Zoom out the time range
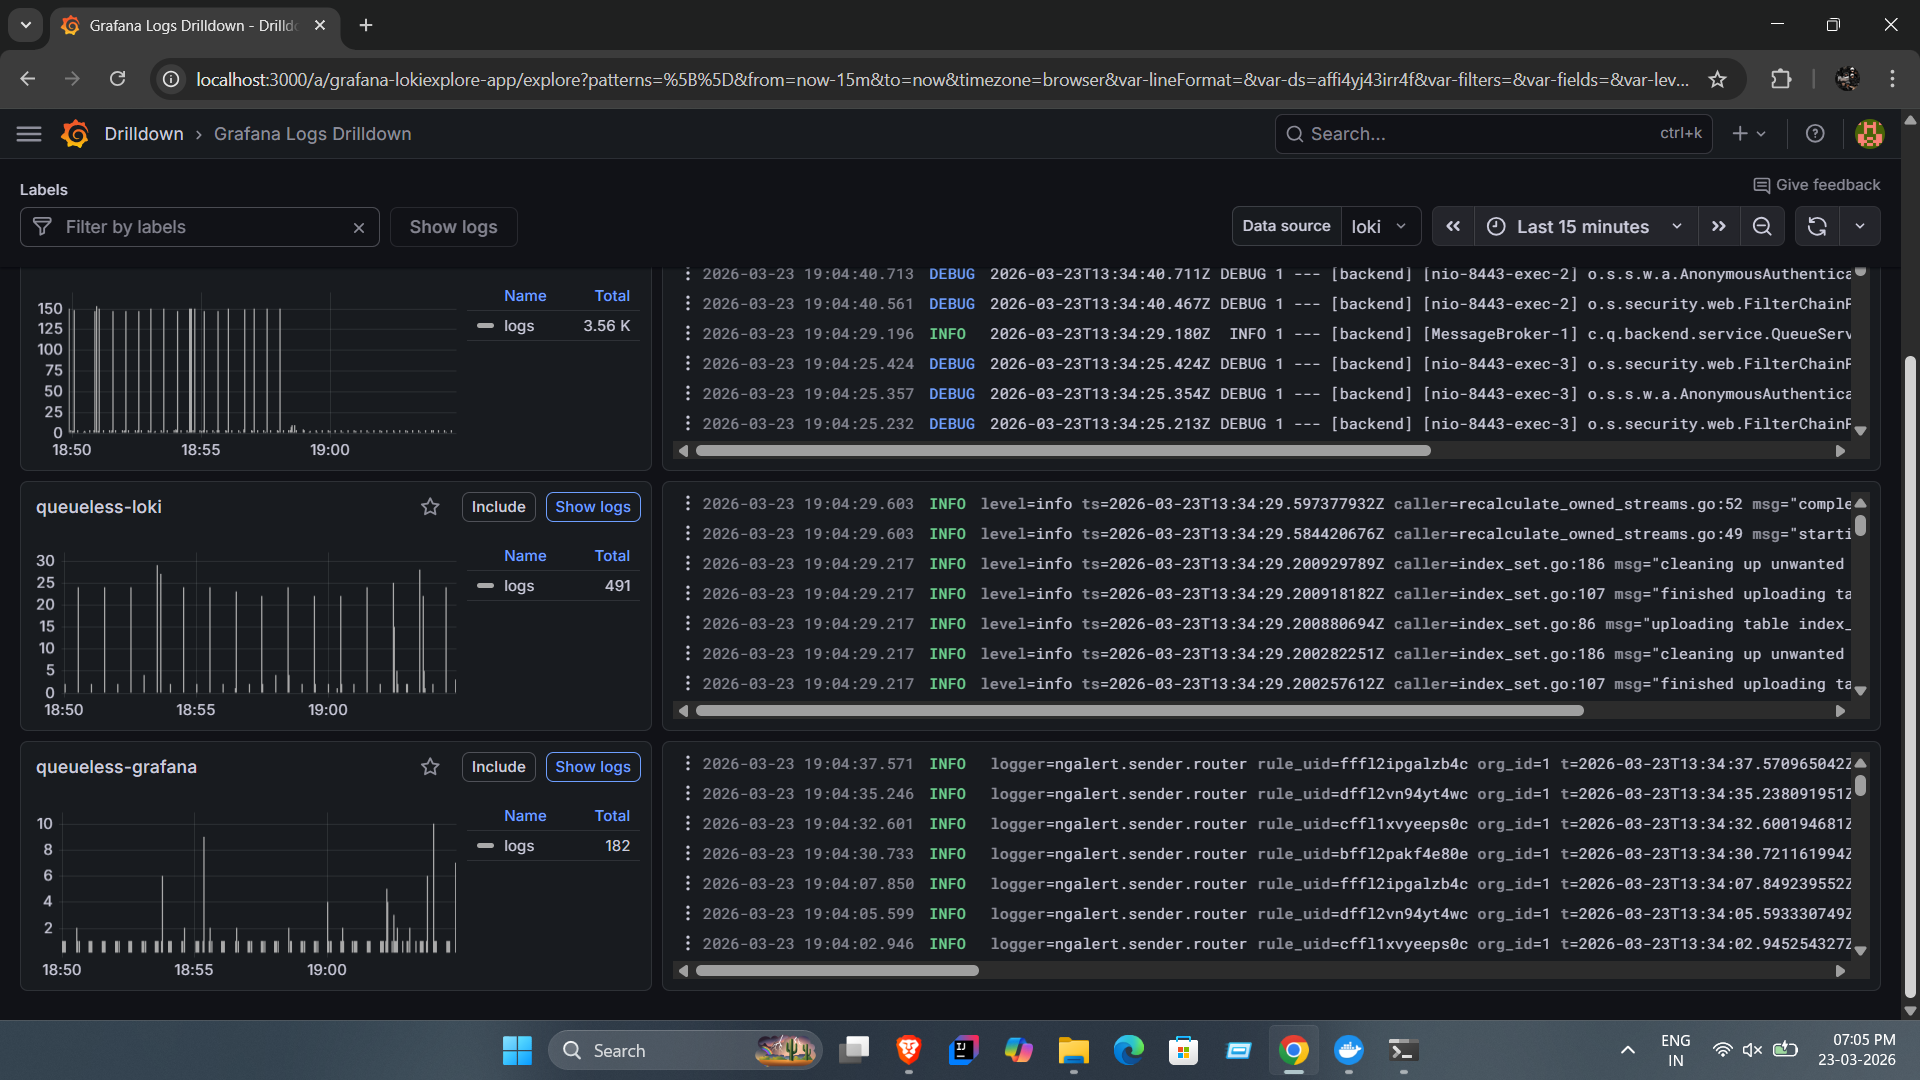 pos(1762,227)
